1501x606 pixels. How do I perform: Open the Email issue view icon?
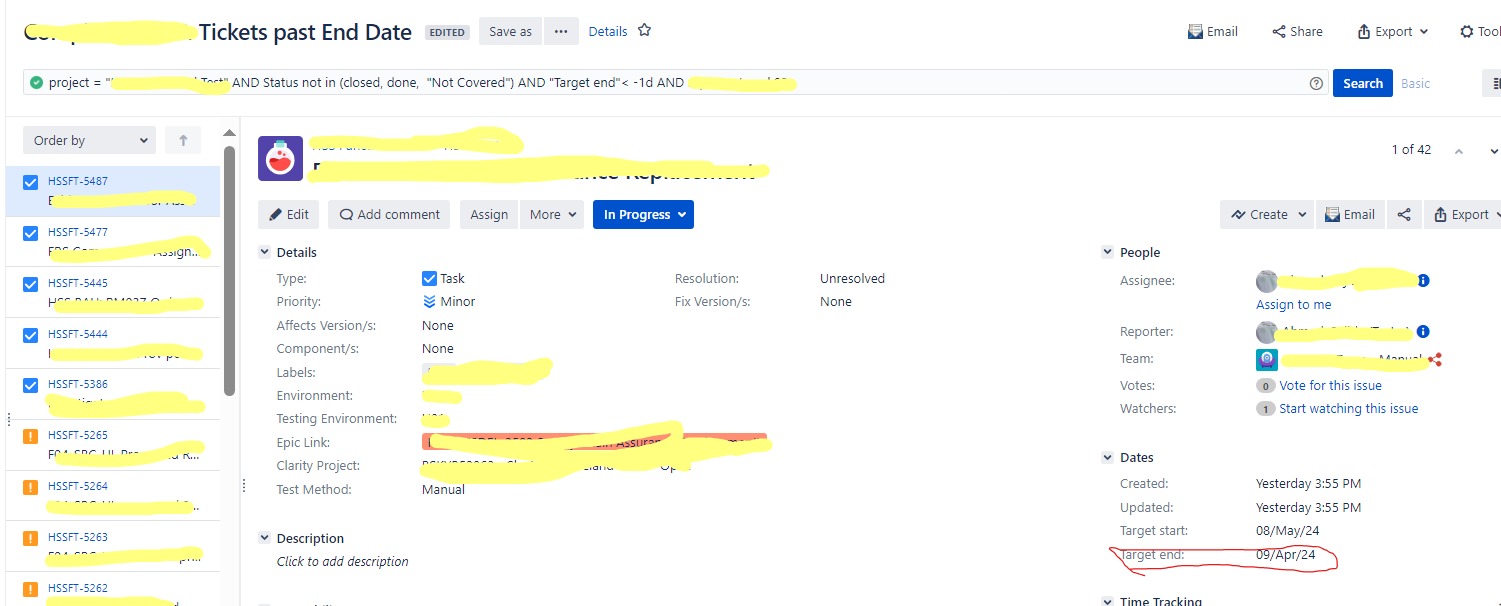coord(1350,214)
